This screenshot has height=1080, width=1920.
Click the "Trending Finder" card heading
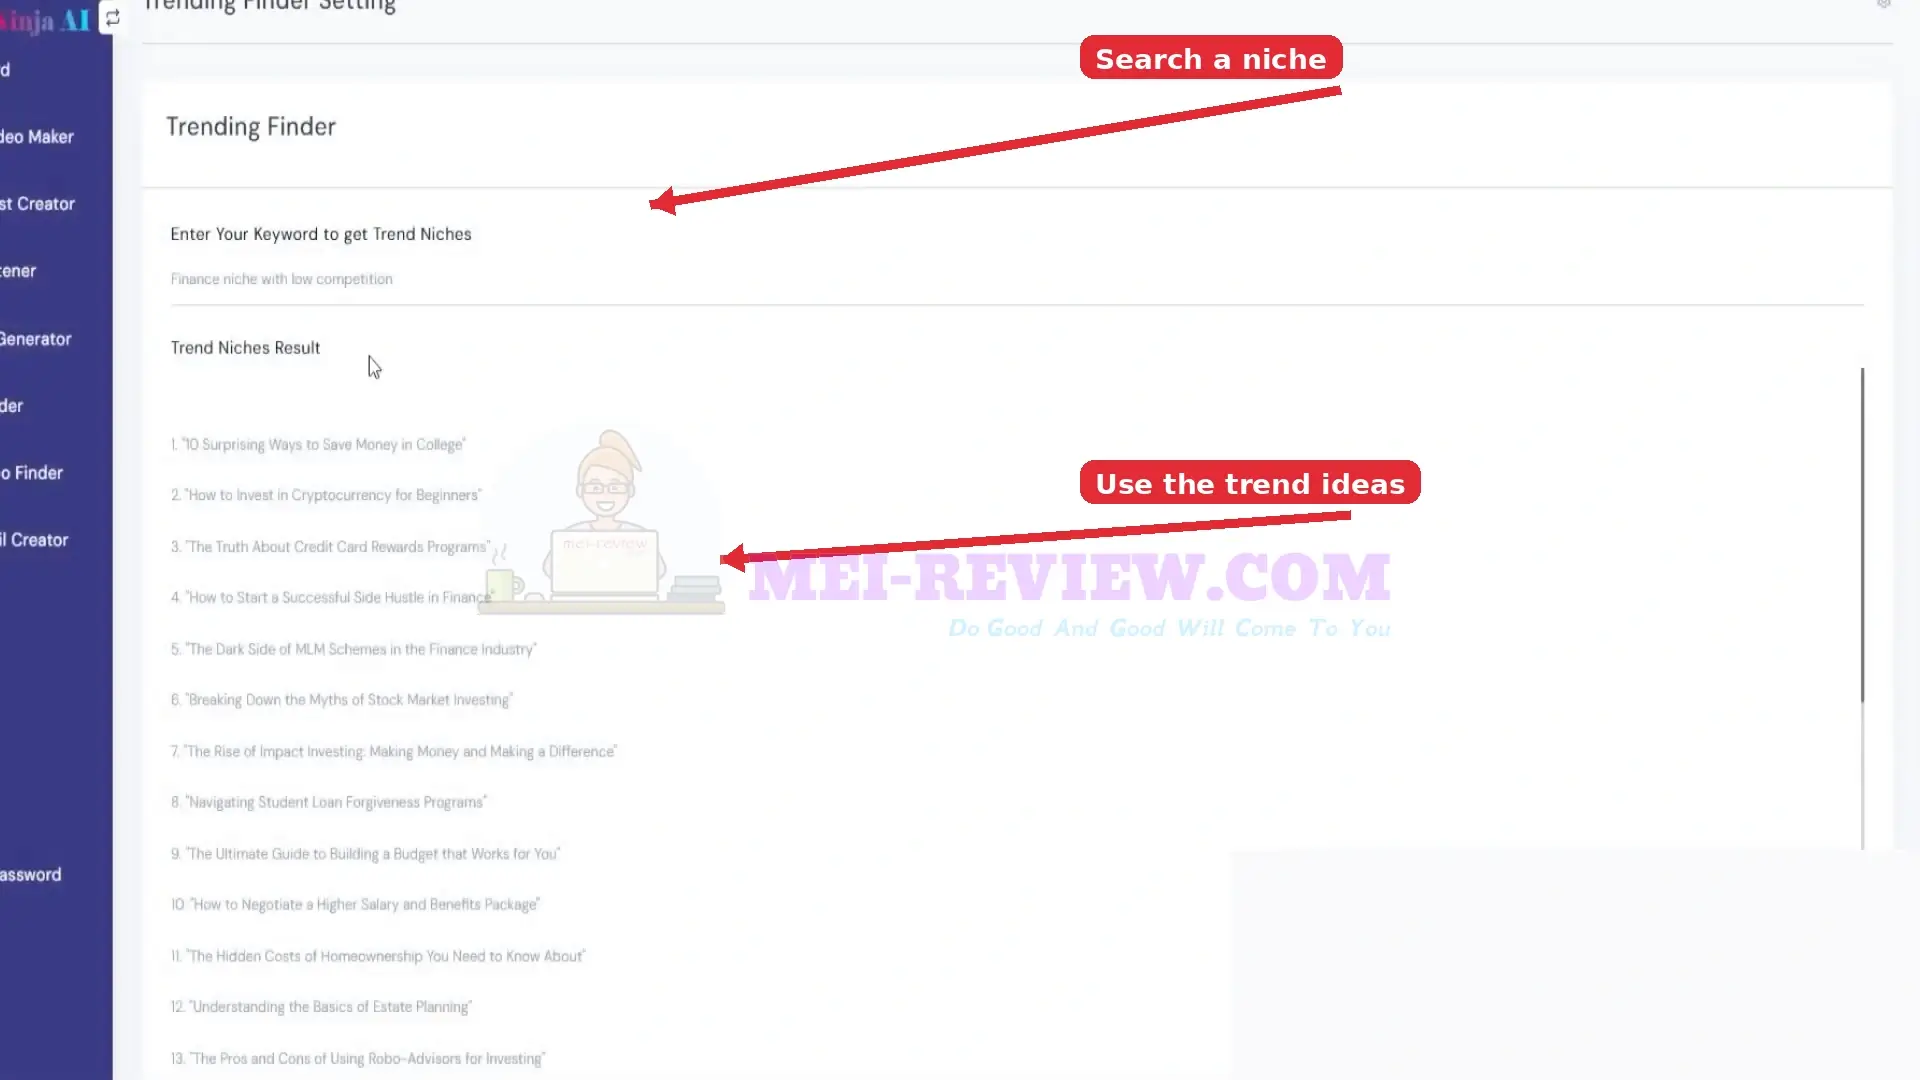click(251, 127)
